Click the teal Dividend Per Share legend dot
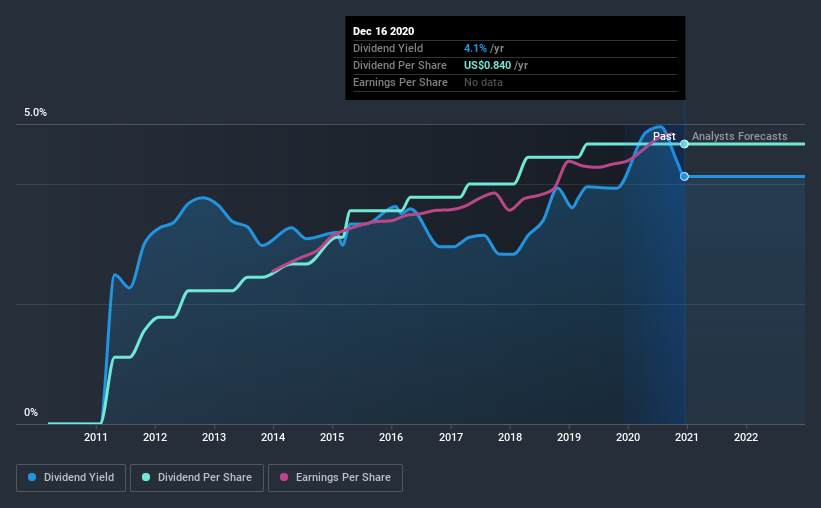 pyautogui.click(x=146, y=477)
